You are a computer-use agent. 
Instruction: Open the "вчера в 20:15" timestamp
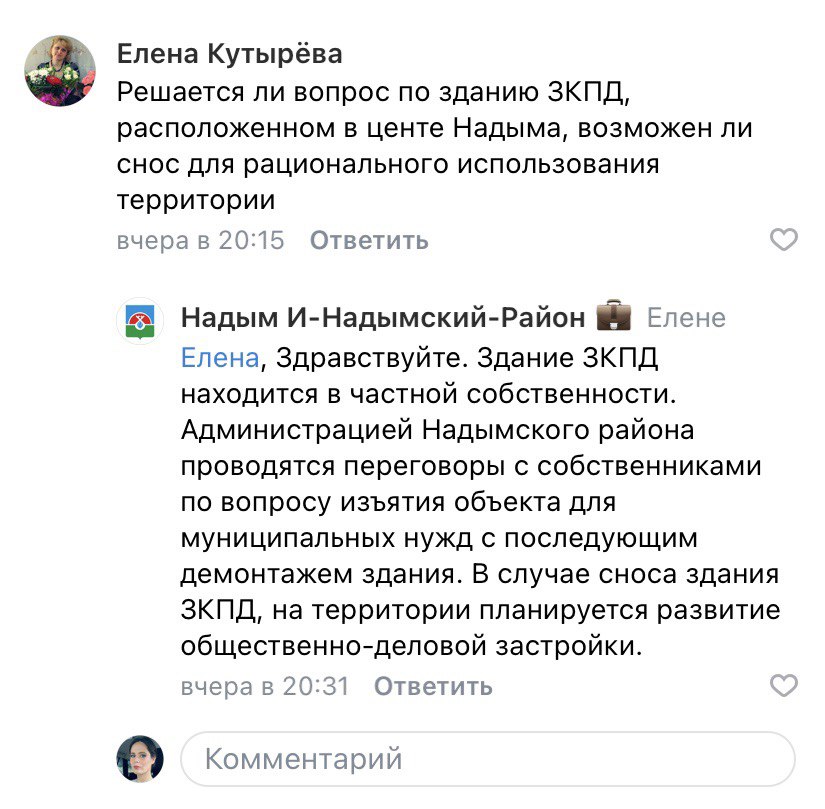[x=201, y=241]
